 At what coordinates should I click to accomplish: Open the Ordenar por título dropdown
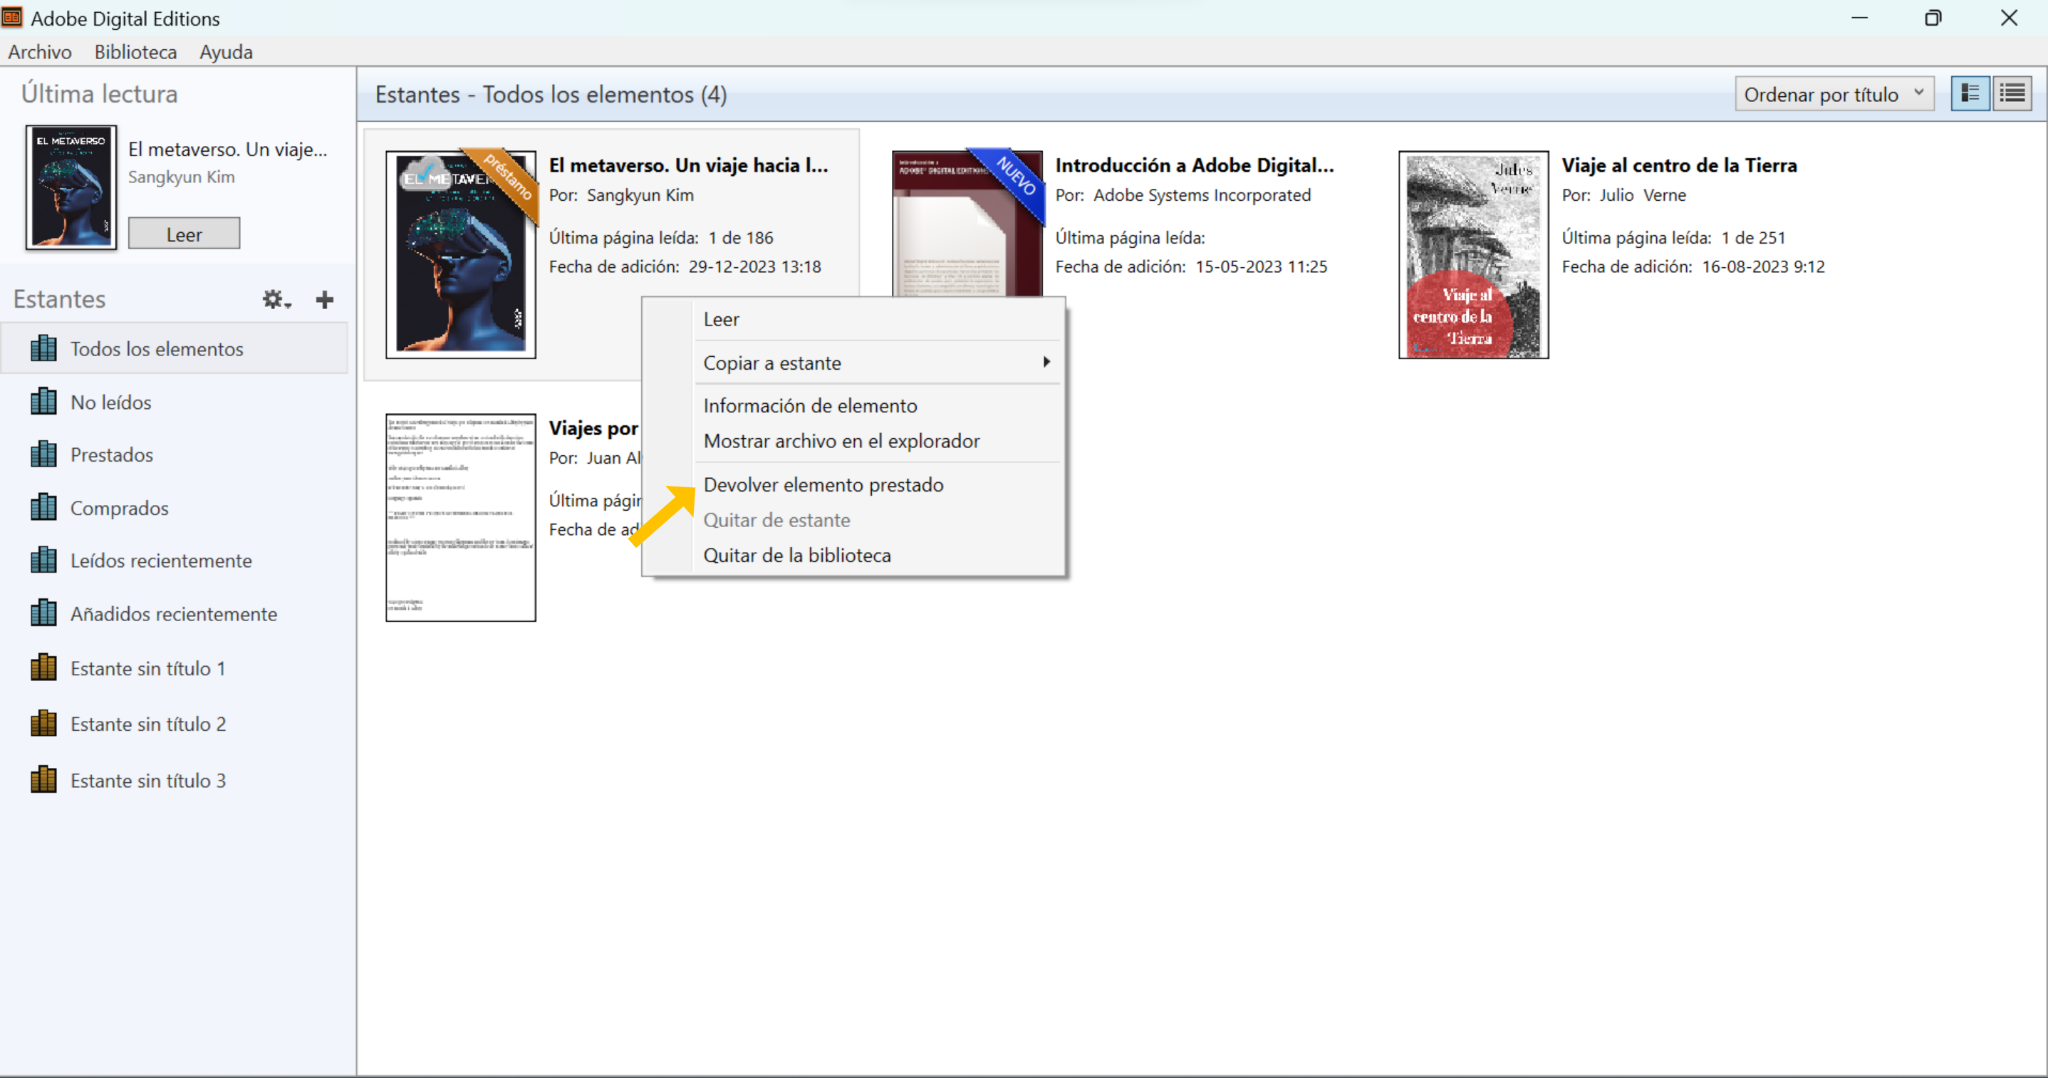coord(1834,94)
